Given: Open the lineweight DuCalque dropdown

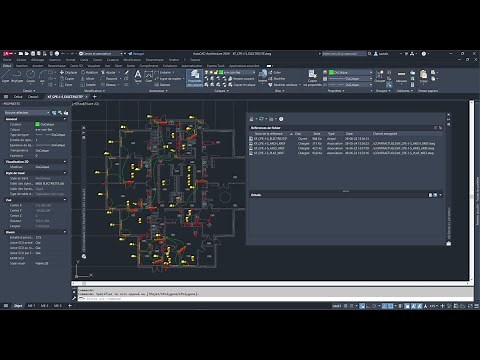Looking at the screenshot, I should (x=350, y=79).
